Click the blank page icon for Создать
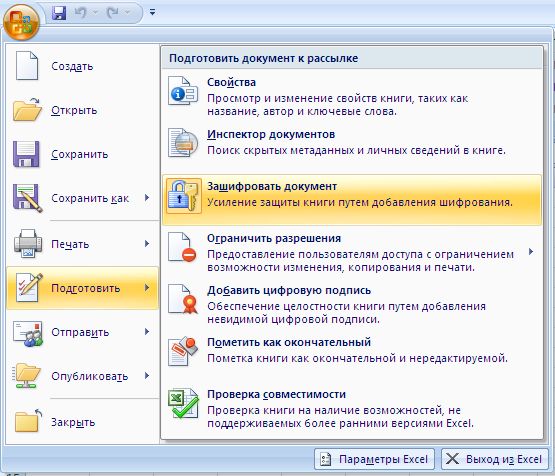The height and width of the screenshot is (476, 555). (x=27, y=65)
